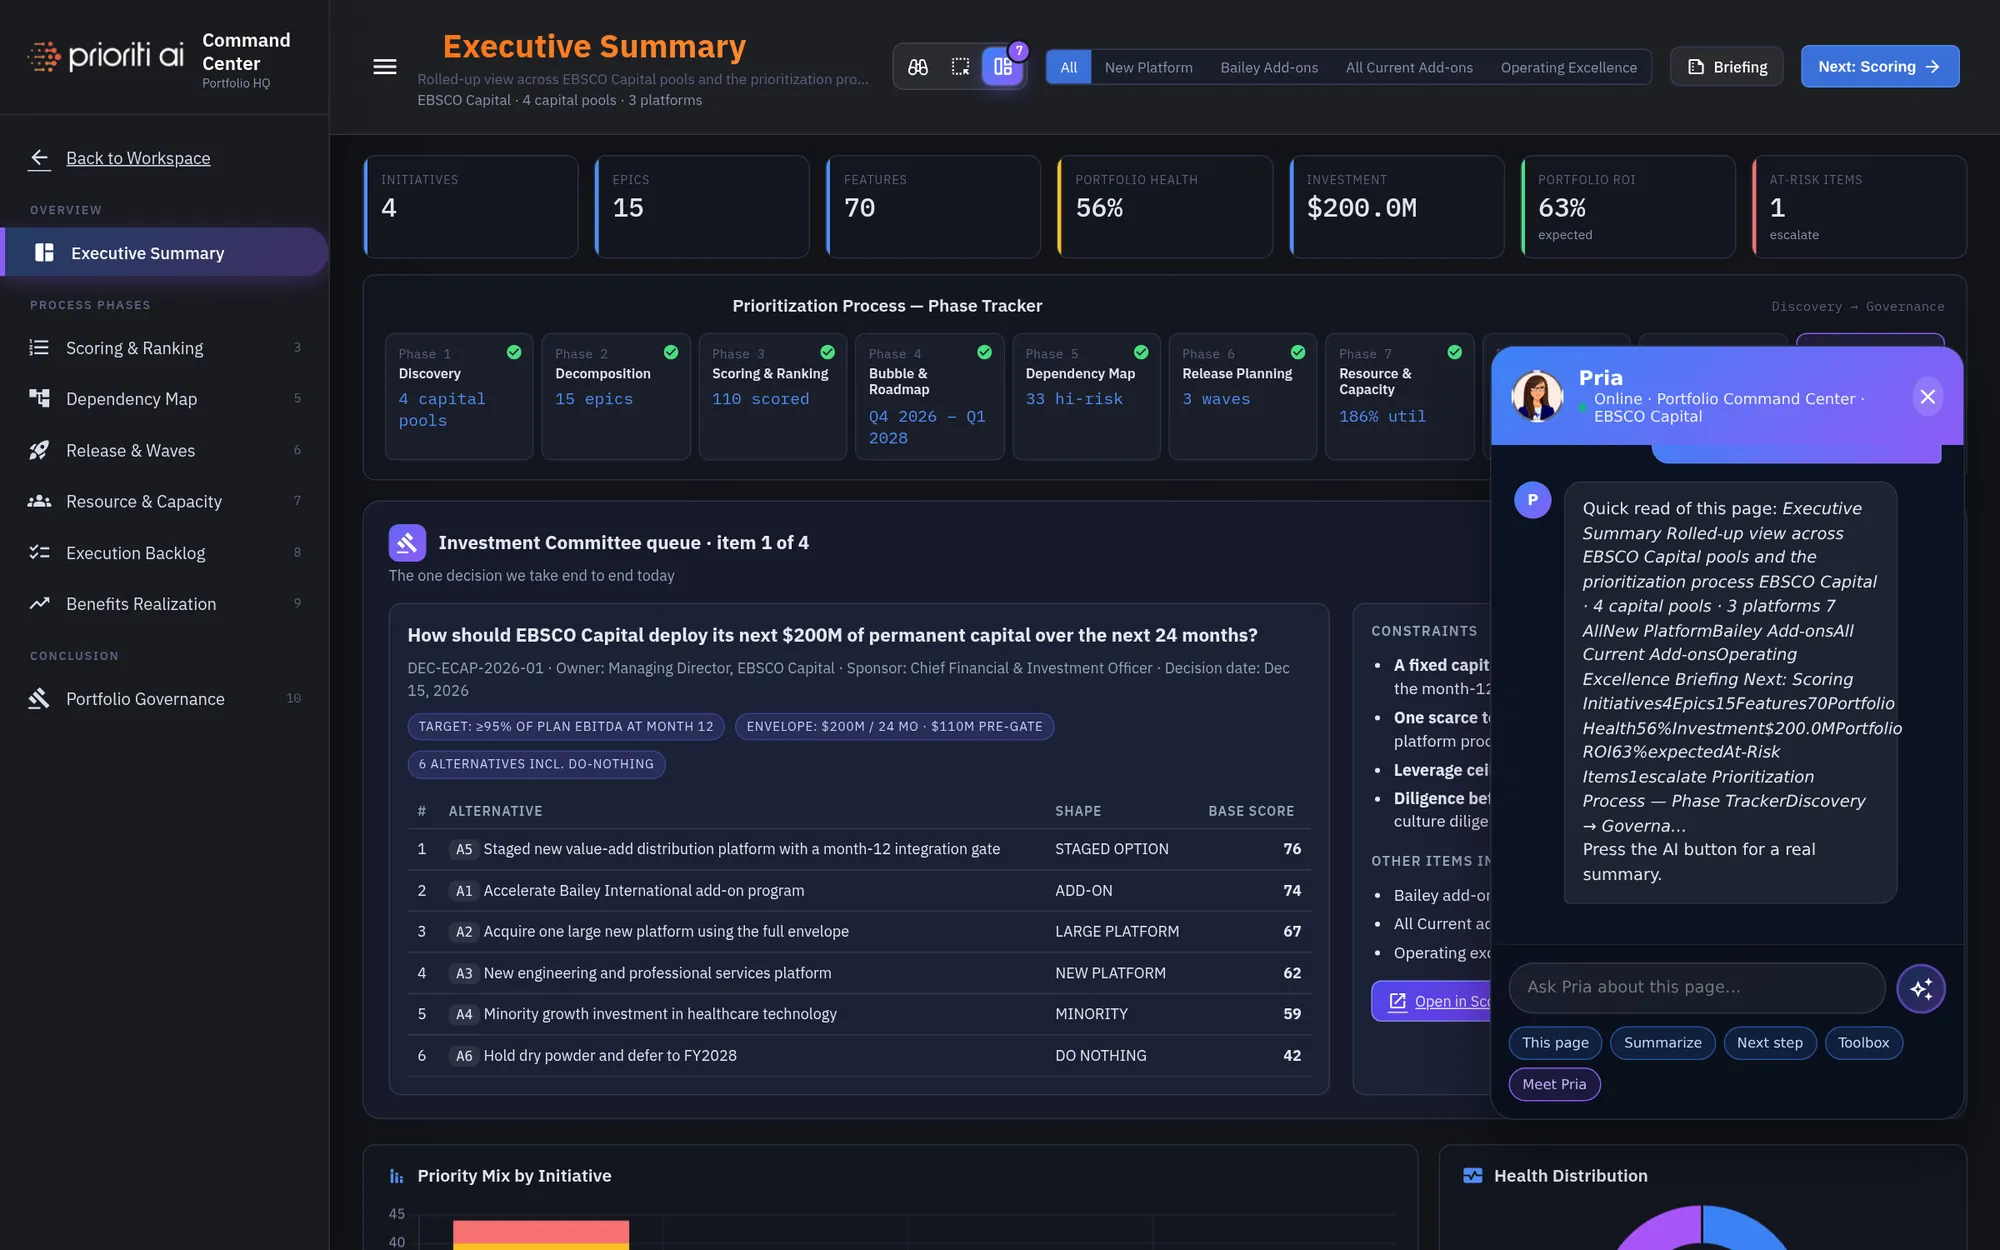Click the Toolbox chip
Viewport: 2000px width, 1250px height.
click(1863, 1043)
